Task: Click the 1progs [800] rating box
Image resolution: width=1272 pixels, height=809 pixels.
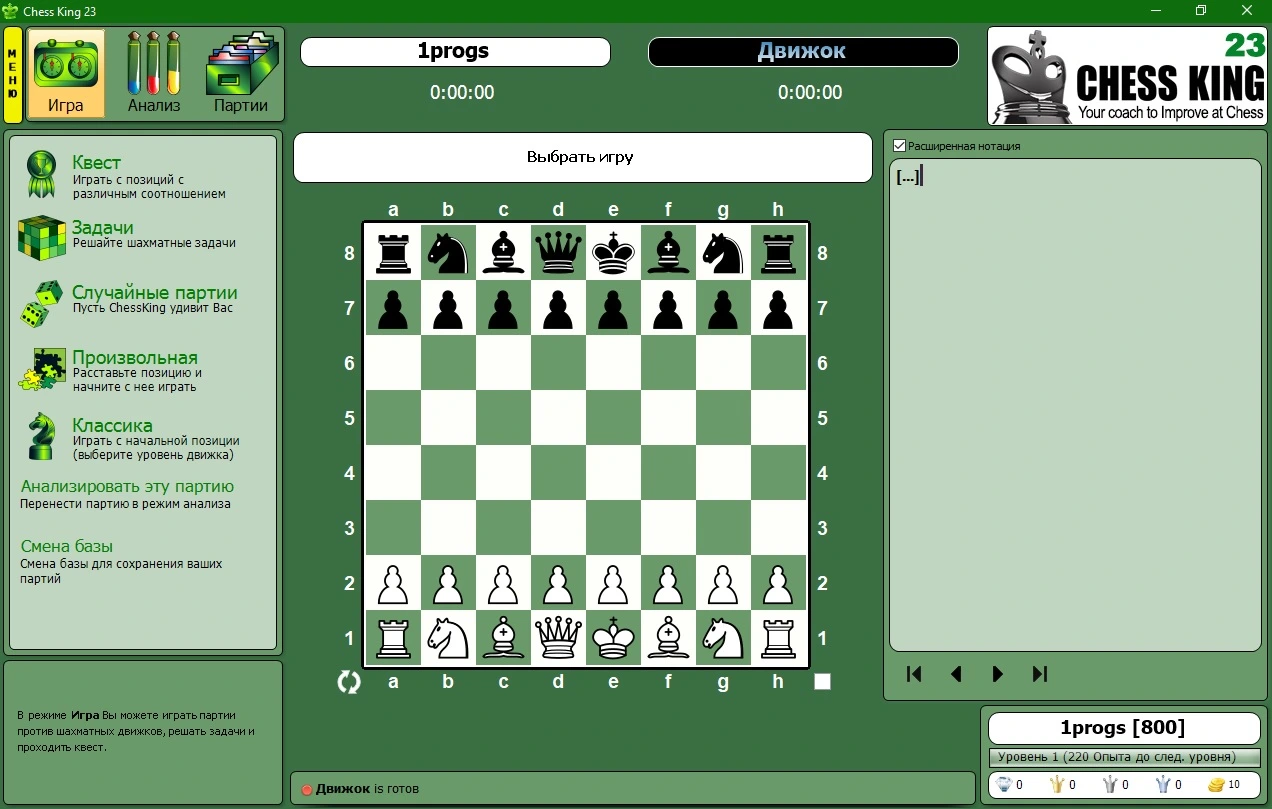Action: click(1124, 728)
